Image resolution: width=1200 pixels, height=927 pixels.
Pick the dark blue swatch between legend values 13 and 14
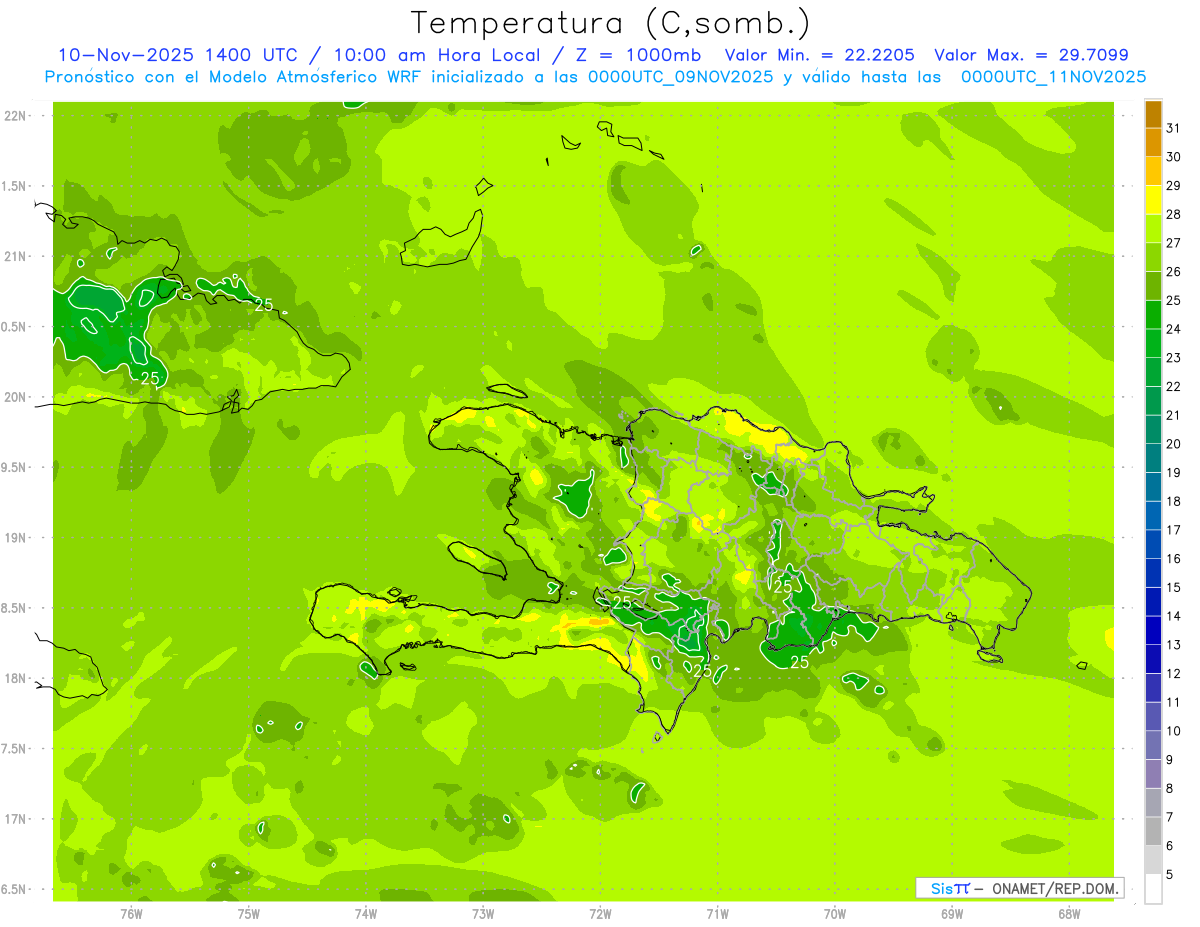[1153, 630]
